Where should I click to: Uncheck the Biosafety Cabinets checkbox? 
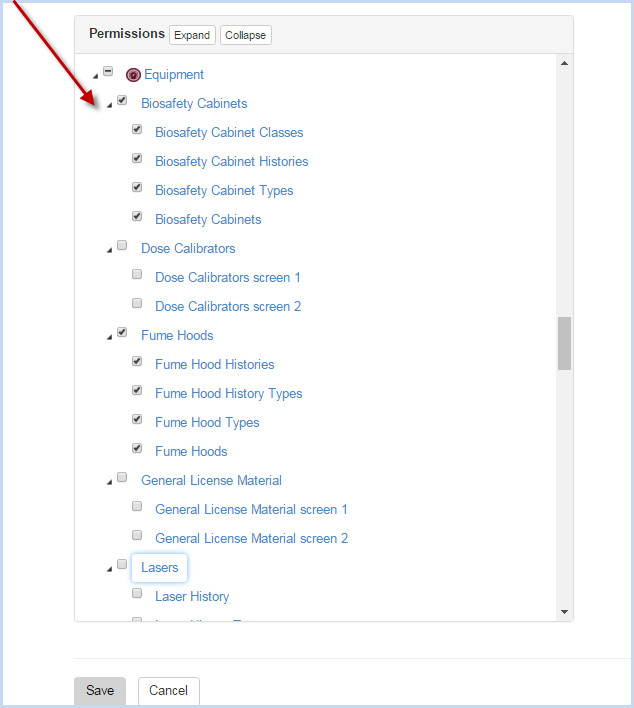[x=122, y=101]
